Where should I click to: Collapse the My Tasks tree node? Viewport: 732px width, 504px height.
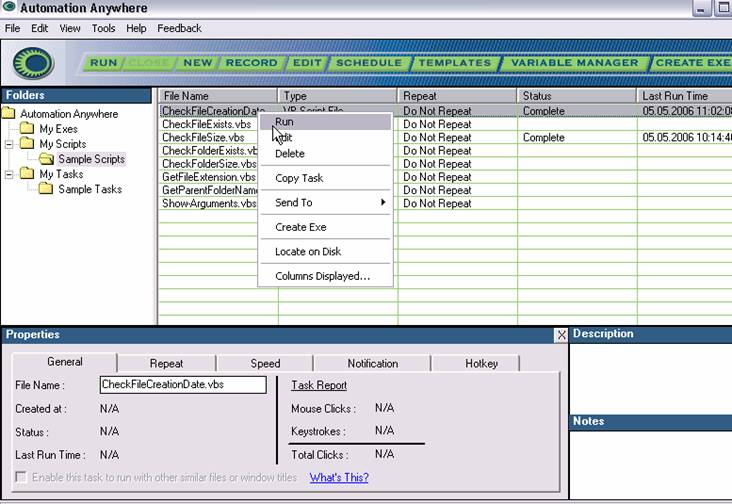click(9, 175)
